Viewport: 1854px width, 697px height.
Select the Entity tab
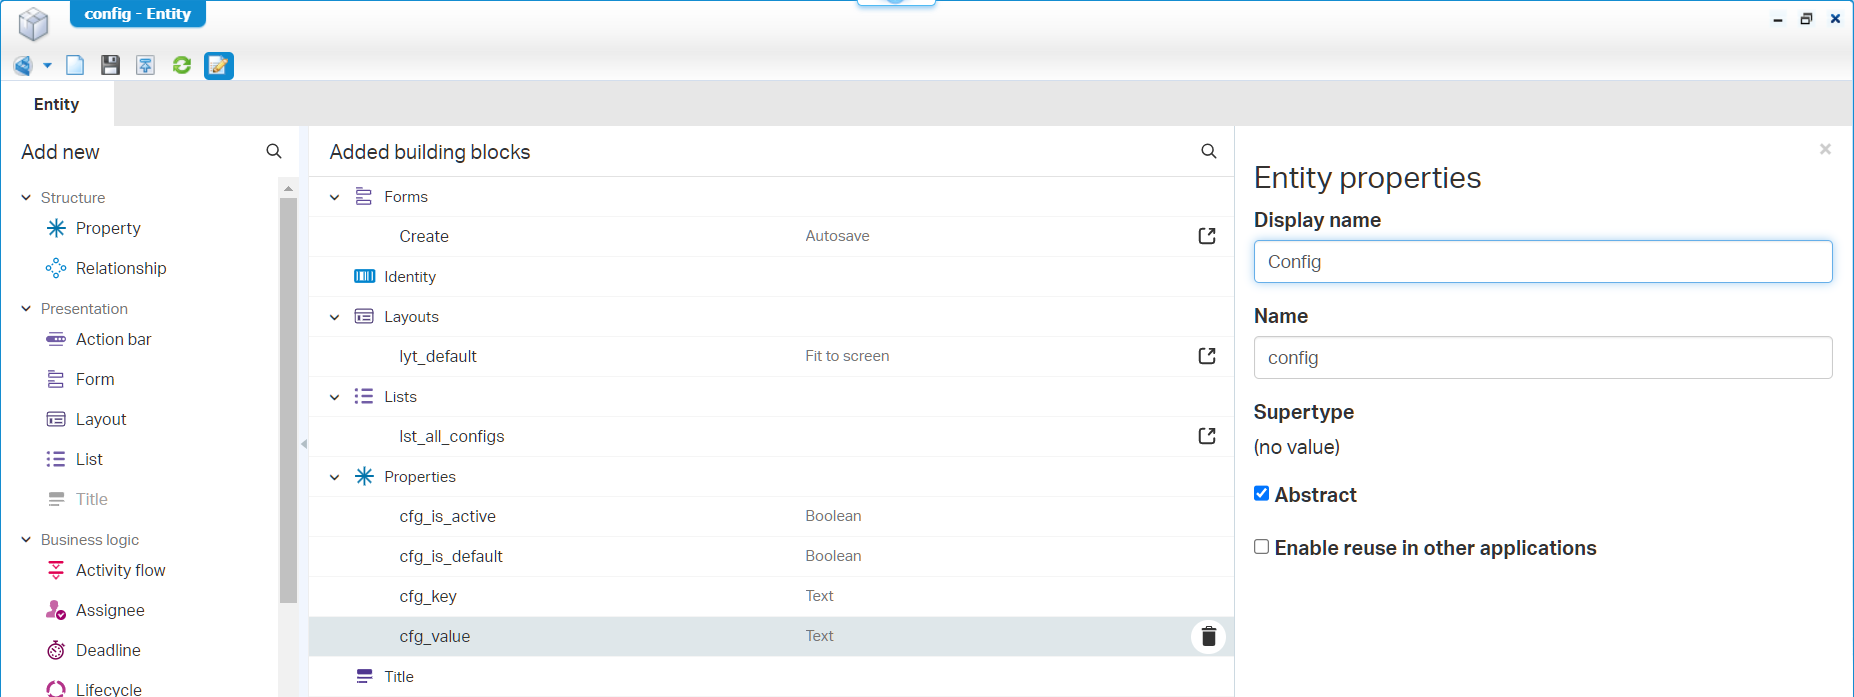pyautogui.click(x=56, y=104)
